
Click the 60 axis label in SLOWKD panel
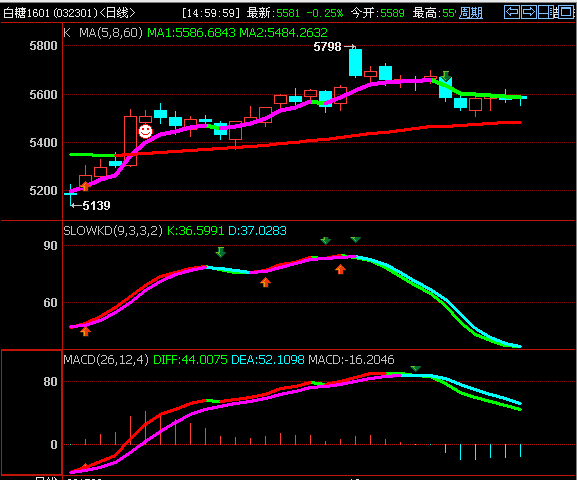50,303
